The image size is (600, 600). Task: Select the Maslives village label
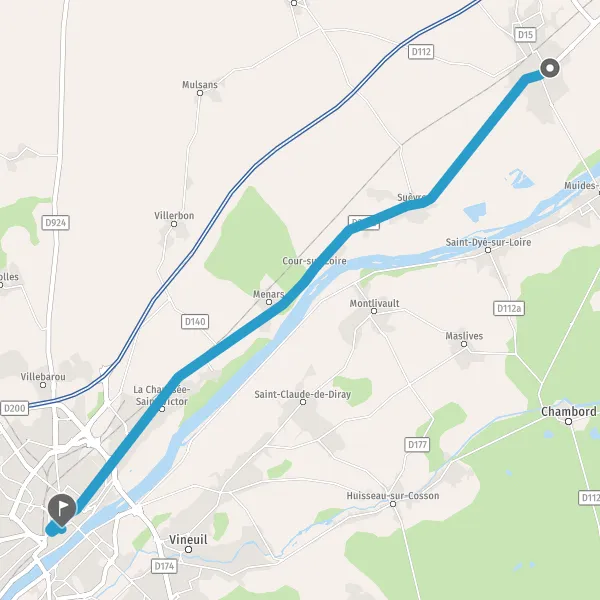point(464,336)
